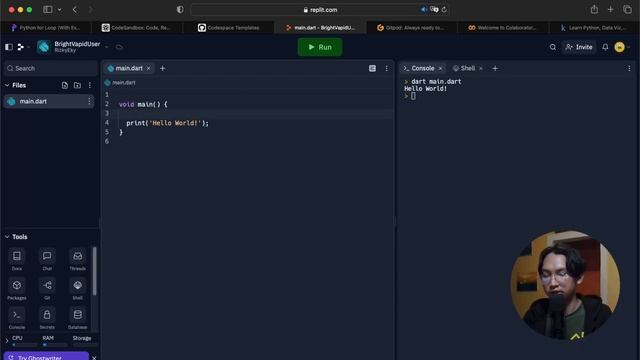
Task: Open the Safari Share button
Action: (x=594, y=9)
